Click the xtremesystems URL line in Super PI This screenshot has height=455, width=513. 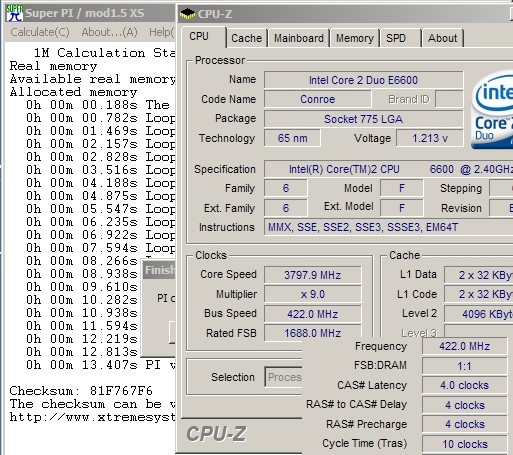92,417
